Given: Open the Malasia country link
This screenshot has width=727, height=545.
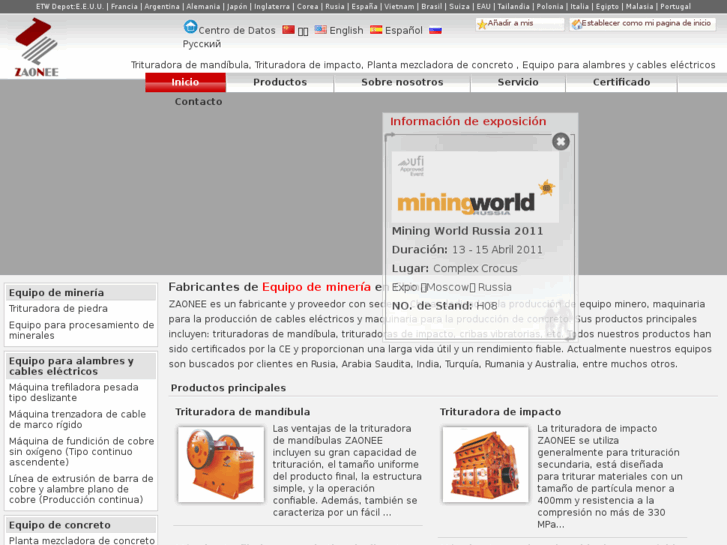Looking at the screenshot, I should (639, 6).
